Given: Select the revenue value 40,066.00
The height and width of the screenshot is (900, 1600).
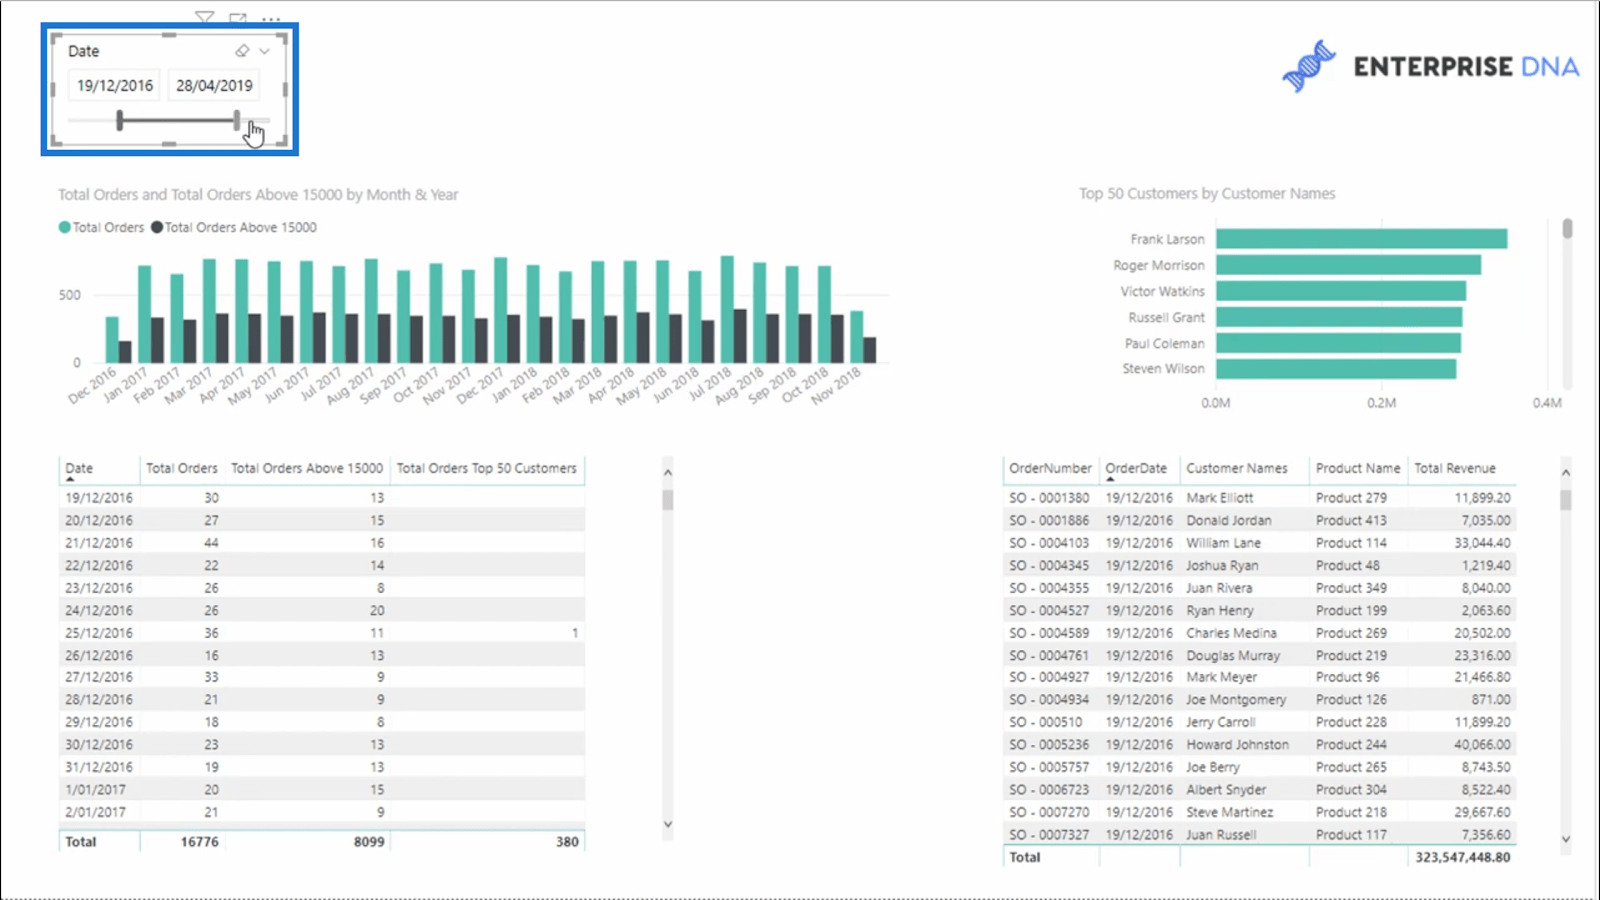Looking at the screenshot, I should [1483, 745].
